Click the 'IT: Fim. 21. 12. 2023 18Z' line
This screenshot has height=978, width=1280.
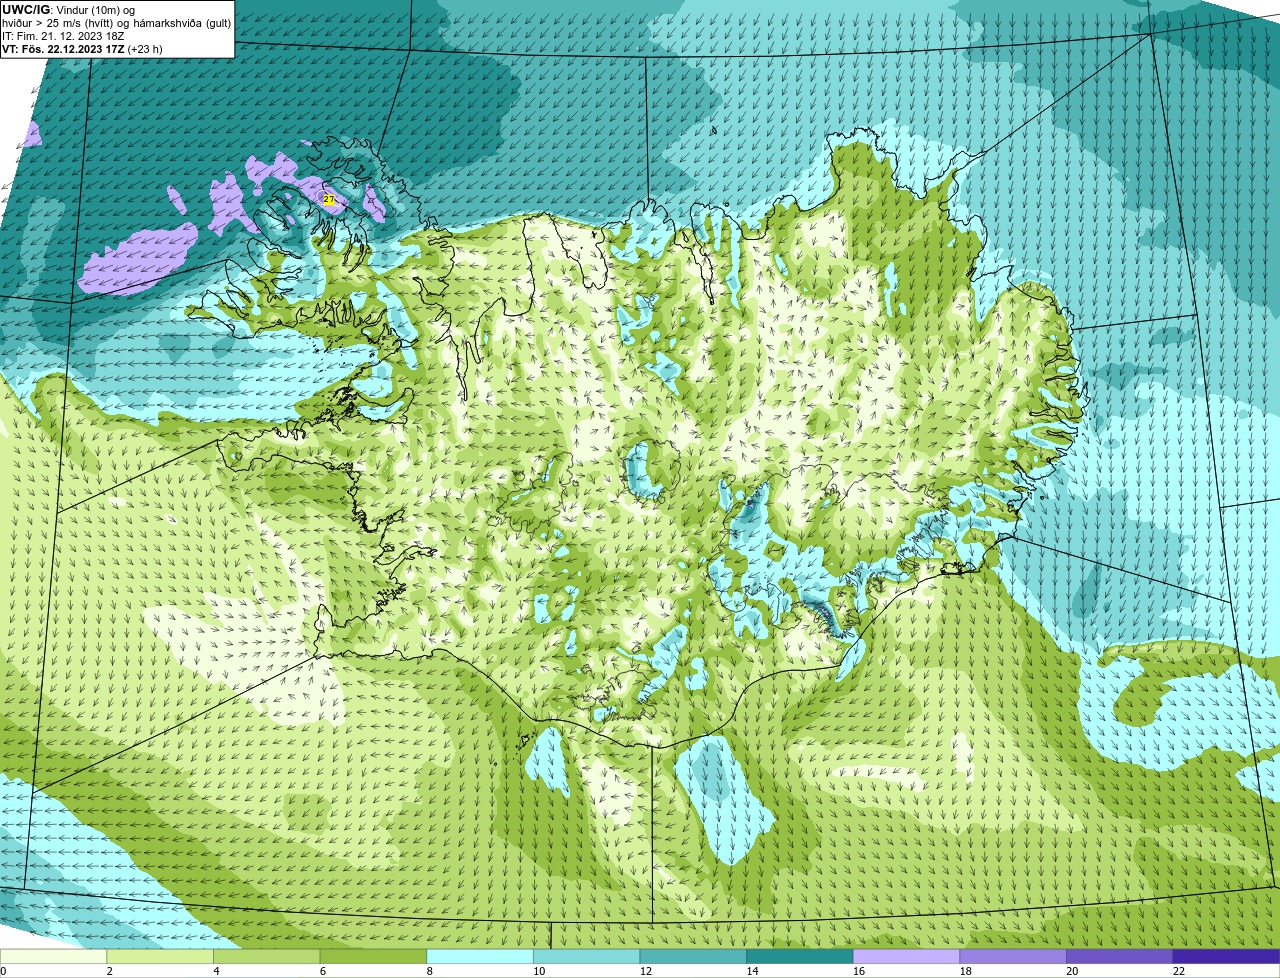pyautogui.click(x=63, y=35)
